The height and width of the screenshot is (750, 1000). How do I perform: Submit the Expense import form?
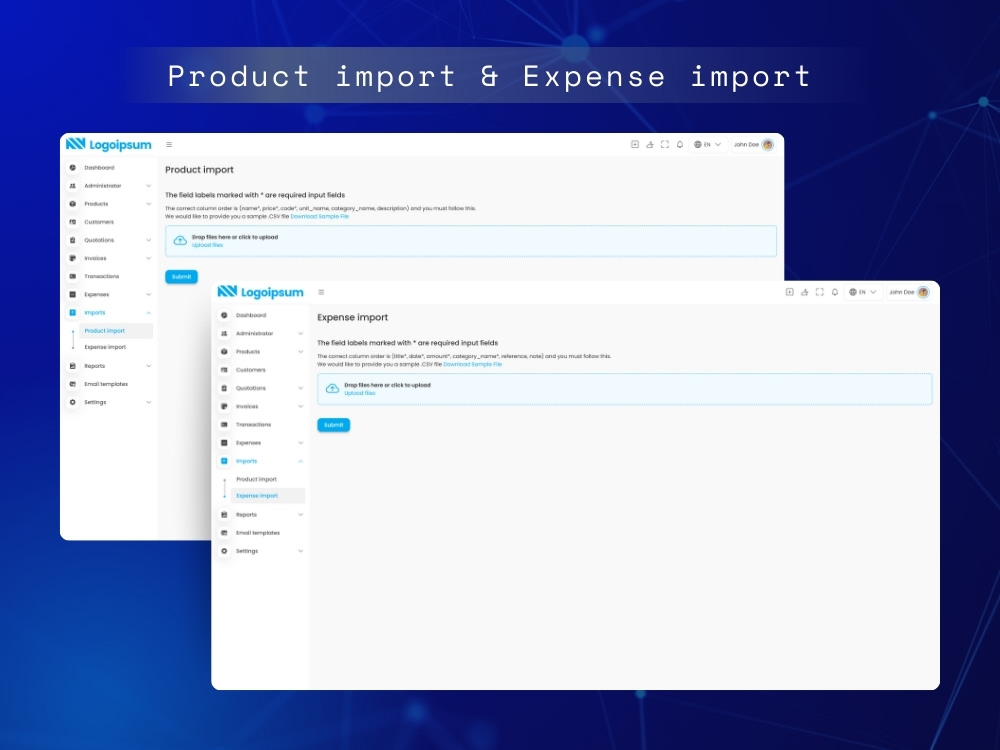pyautogui.click(x=334, y=425)
